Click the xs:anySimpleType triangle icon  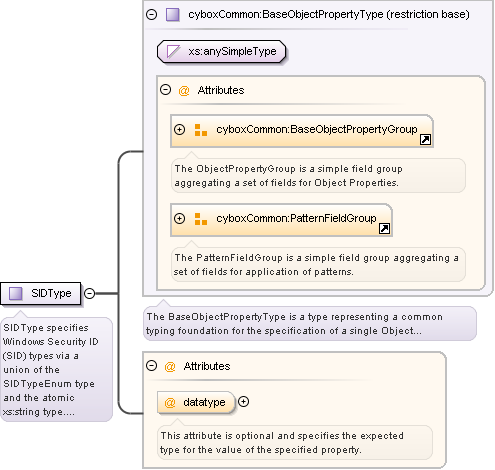tap(173, 51)
